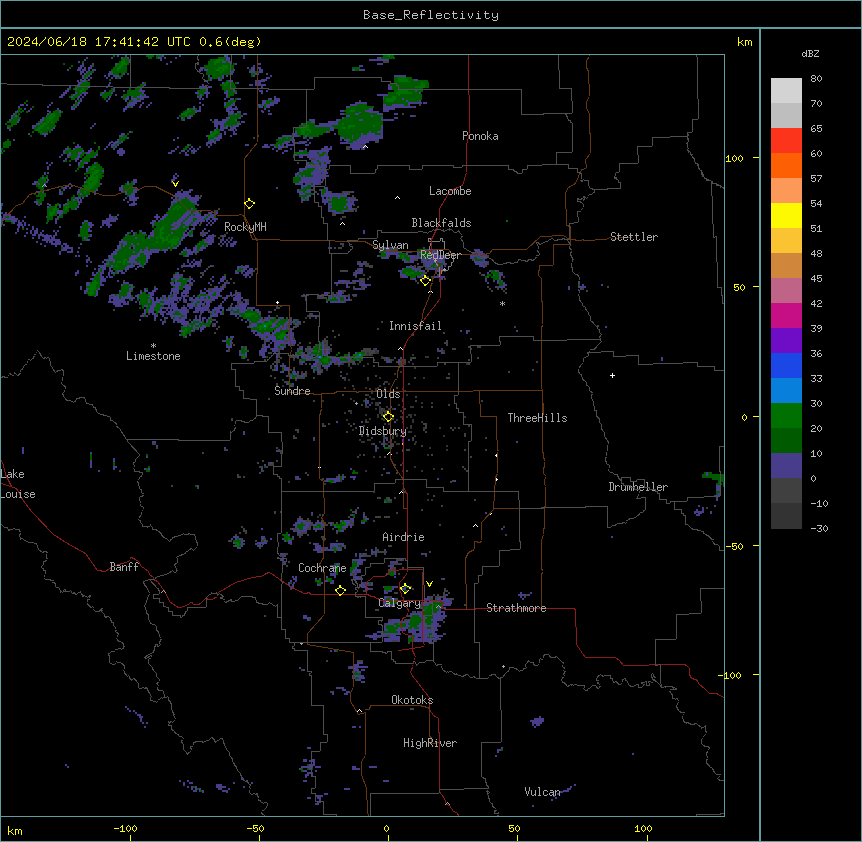Click the -50 tick on the right axis
This screenshot has width=862, height=842.
click(734, 546)
